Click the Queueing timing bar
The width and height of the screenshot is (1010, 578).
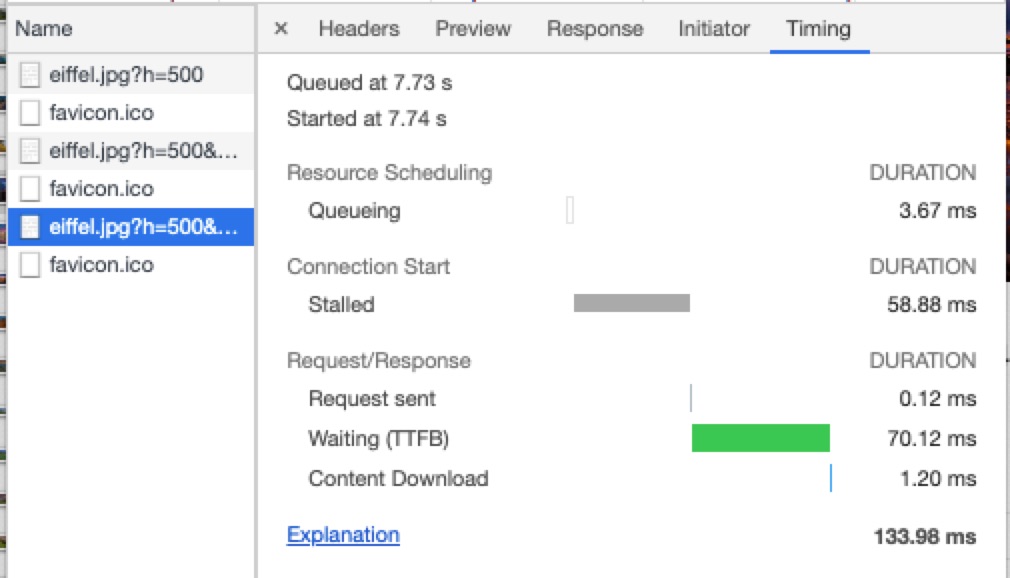570,211
